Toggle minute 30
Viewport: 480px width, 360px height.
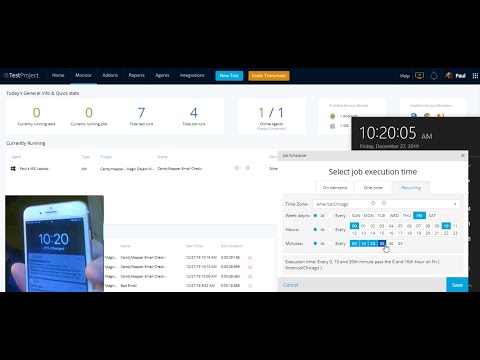(382, 243)
